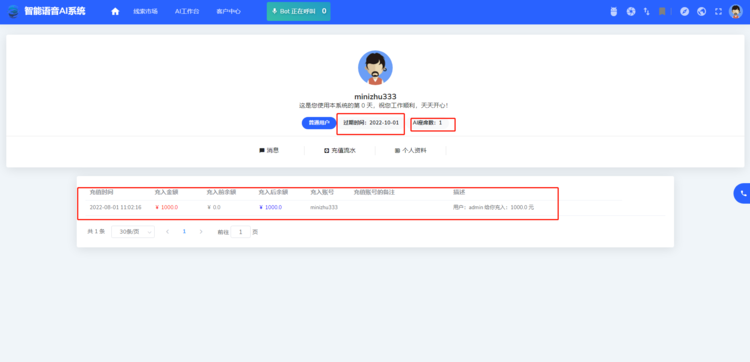Open the compass icon in header
The height and width of the screenshot is (362, 750).
pyautogui.click(x=684, y=11)
